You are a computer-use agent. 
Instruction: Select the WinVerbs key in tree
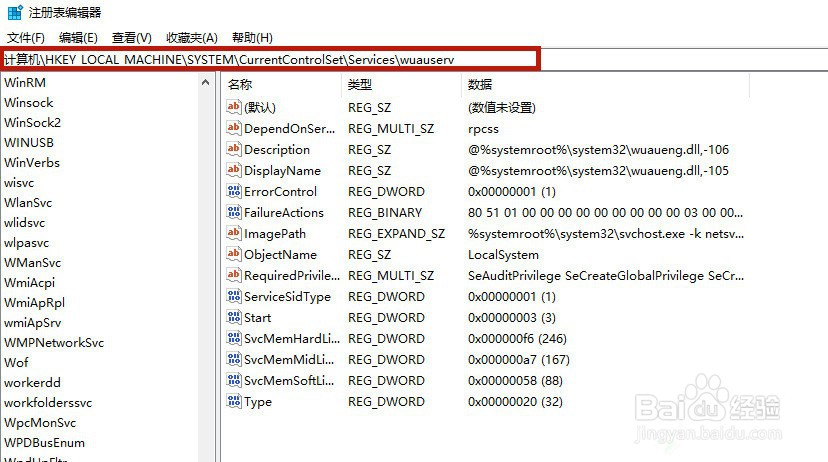(x=32, y=163)
